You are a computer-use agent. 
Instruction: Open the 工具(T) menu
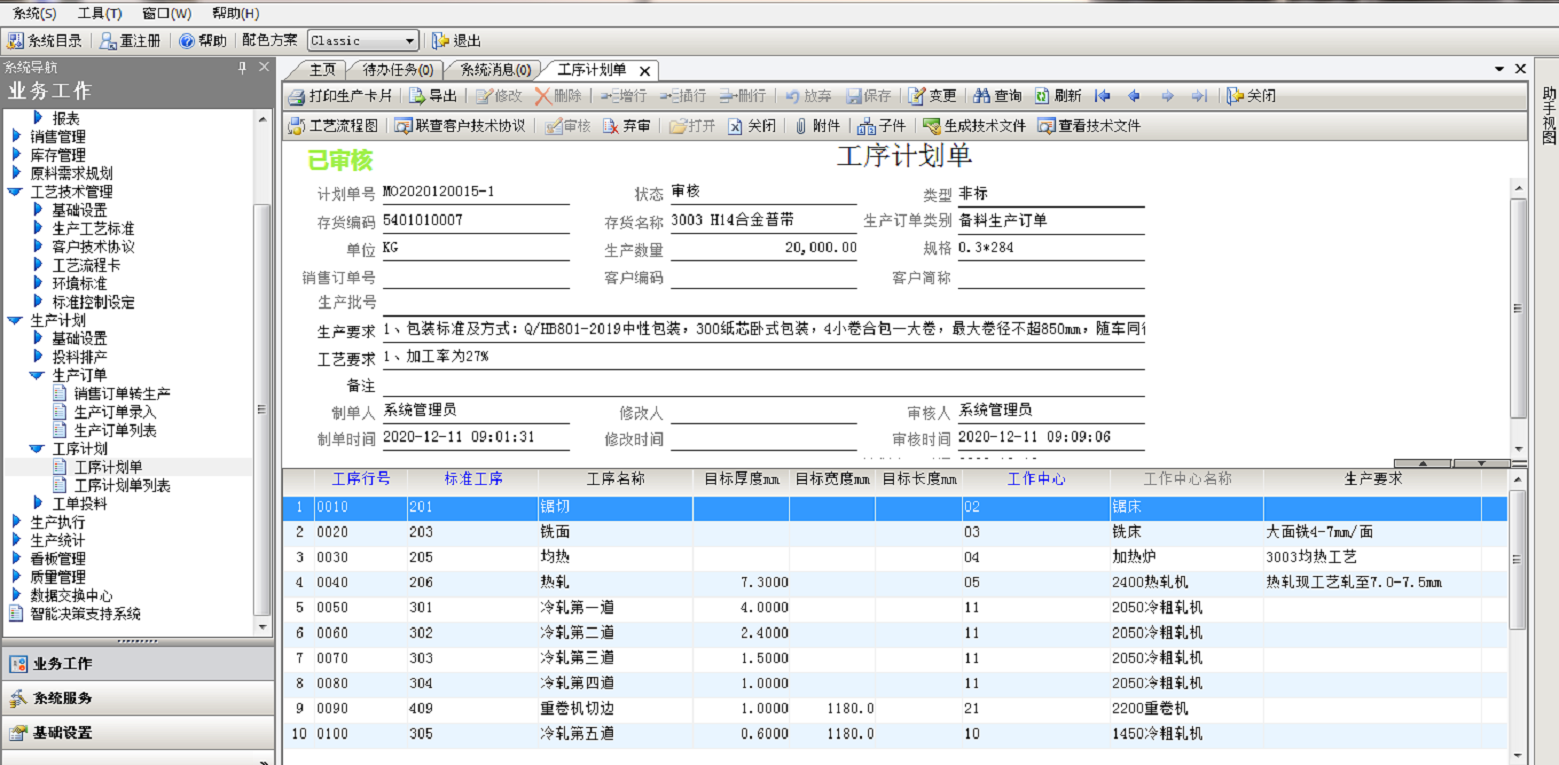pyautogui.click(x=99, y=14)
